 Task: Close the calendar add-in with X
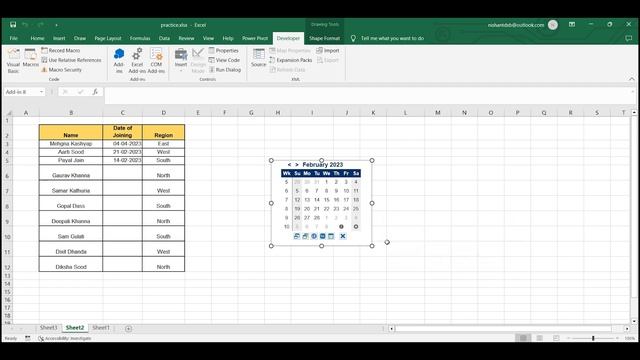pyautogui.click(x=343, y=236)
